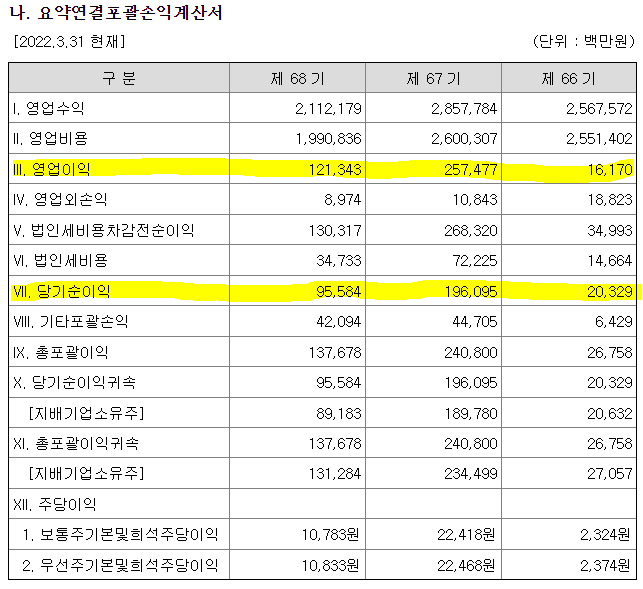Click the highlighted value 121,343
This screenshot has width=643, height=589.
tap(335, 169)
